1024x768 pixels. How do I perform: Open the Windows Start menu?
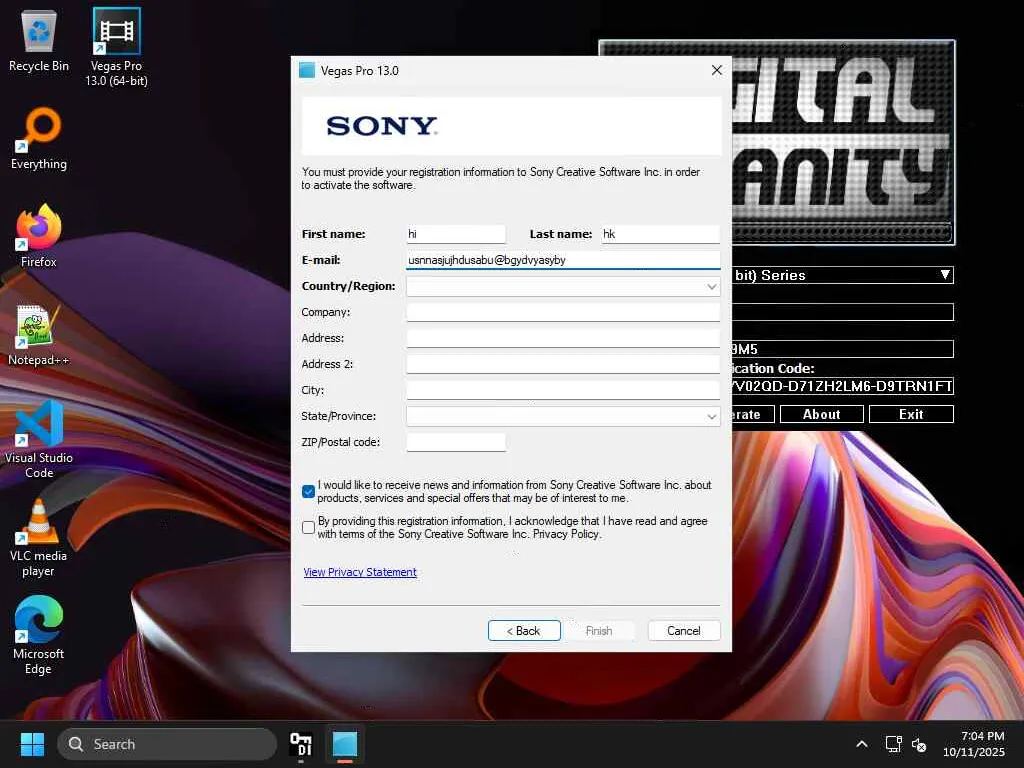(32, 744)
